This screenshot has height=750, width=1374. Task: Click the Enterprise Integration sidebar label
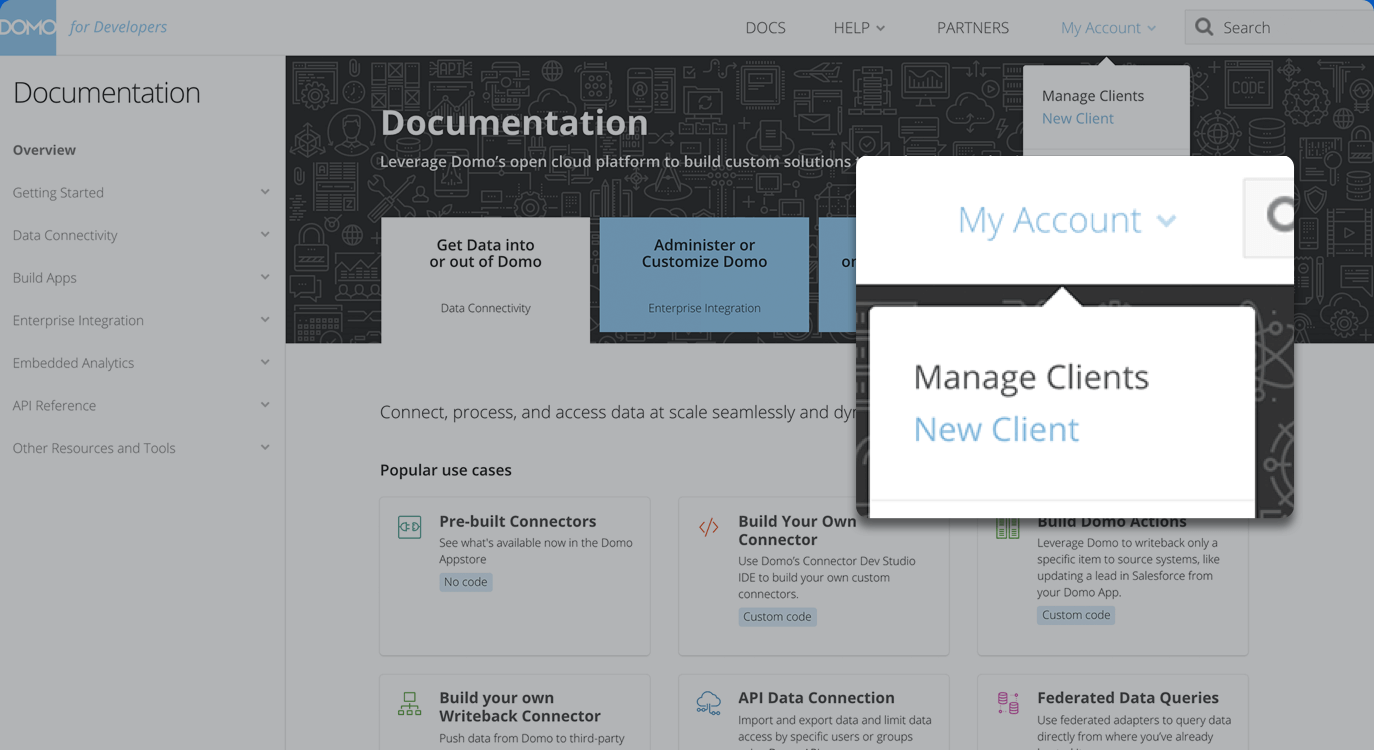pos(78,320)
